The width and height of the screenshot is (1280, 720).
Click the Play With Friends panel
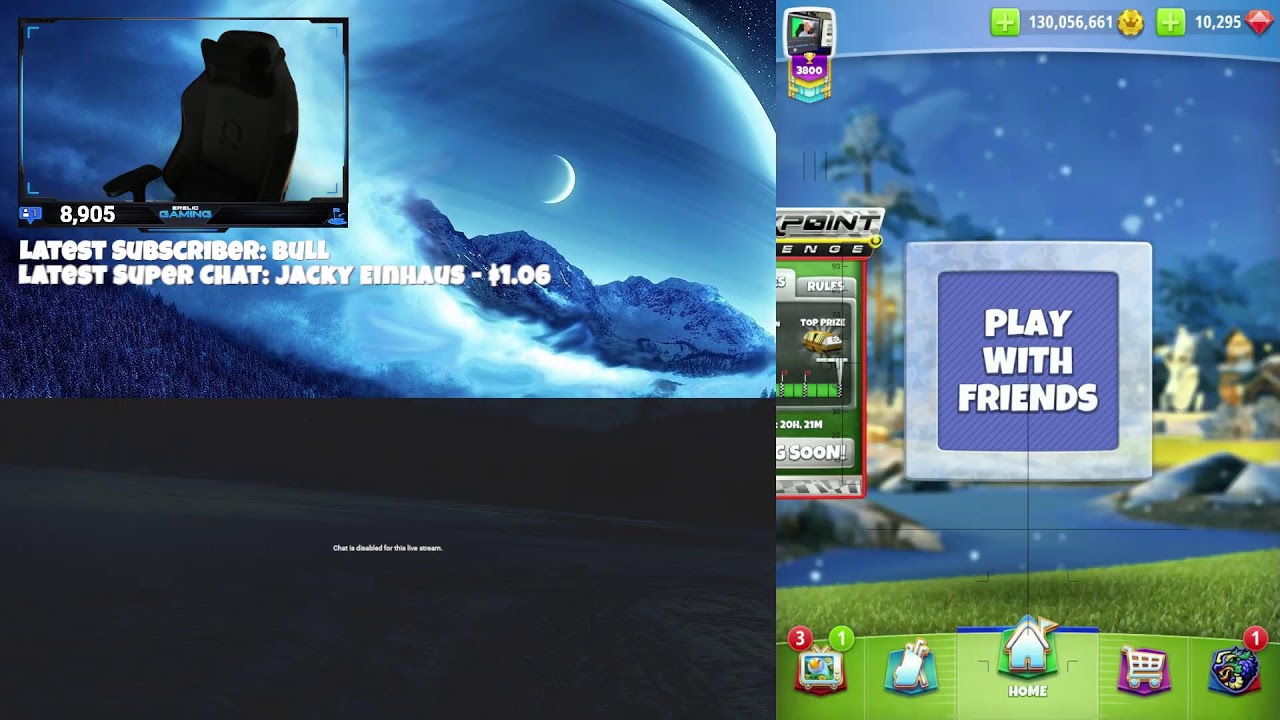pyautogui.click(x=1028, y=361)
